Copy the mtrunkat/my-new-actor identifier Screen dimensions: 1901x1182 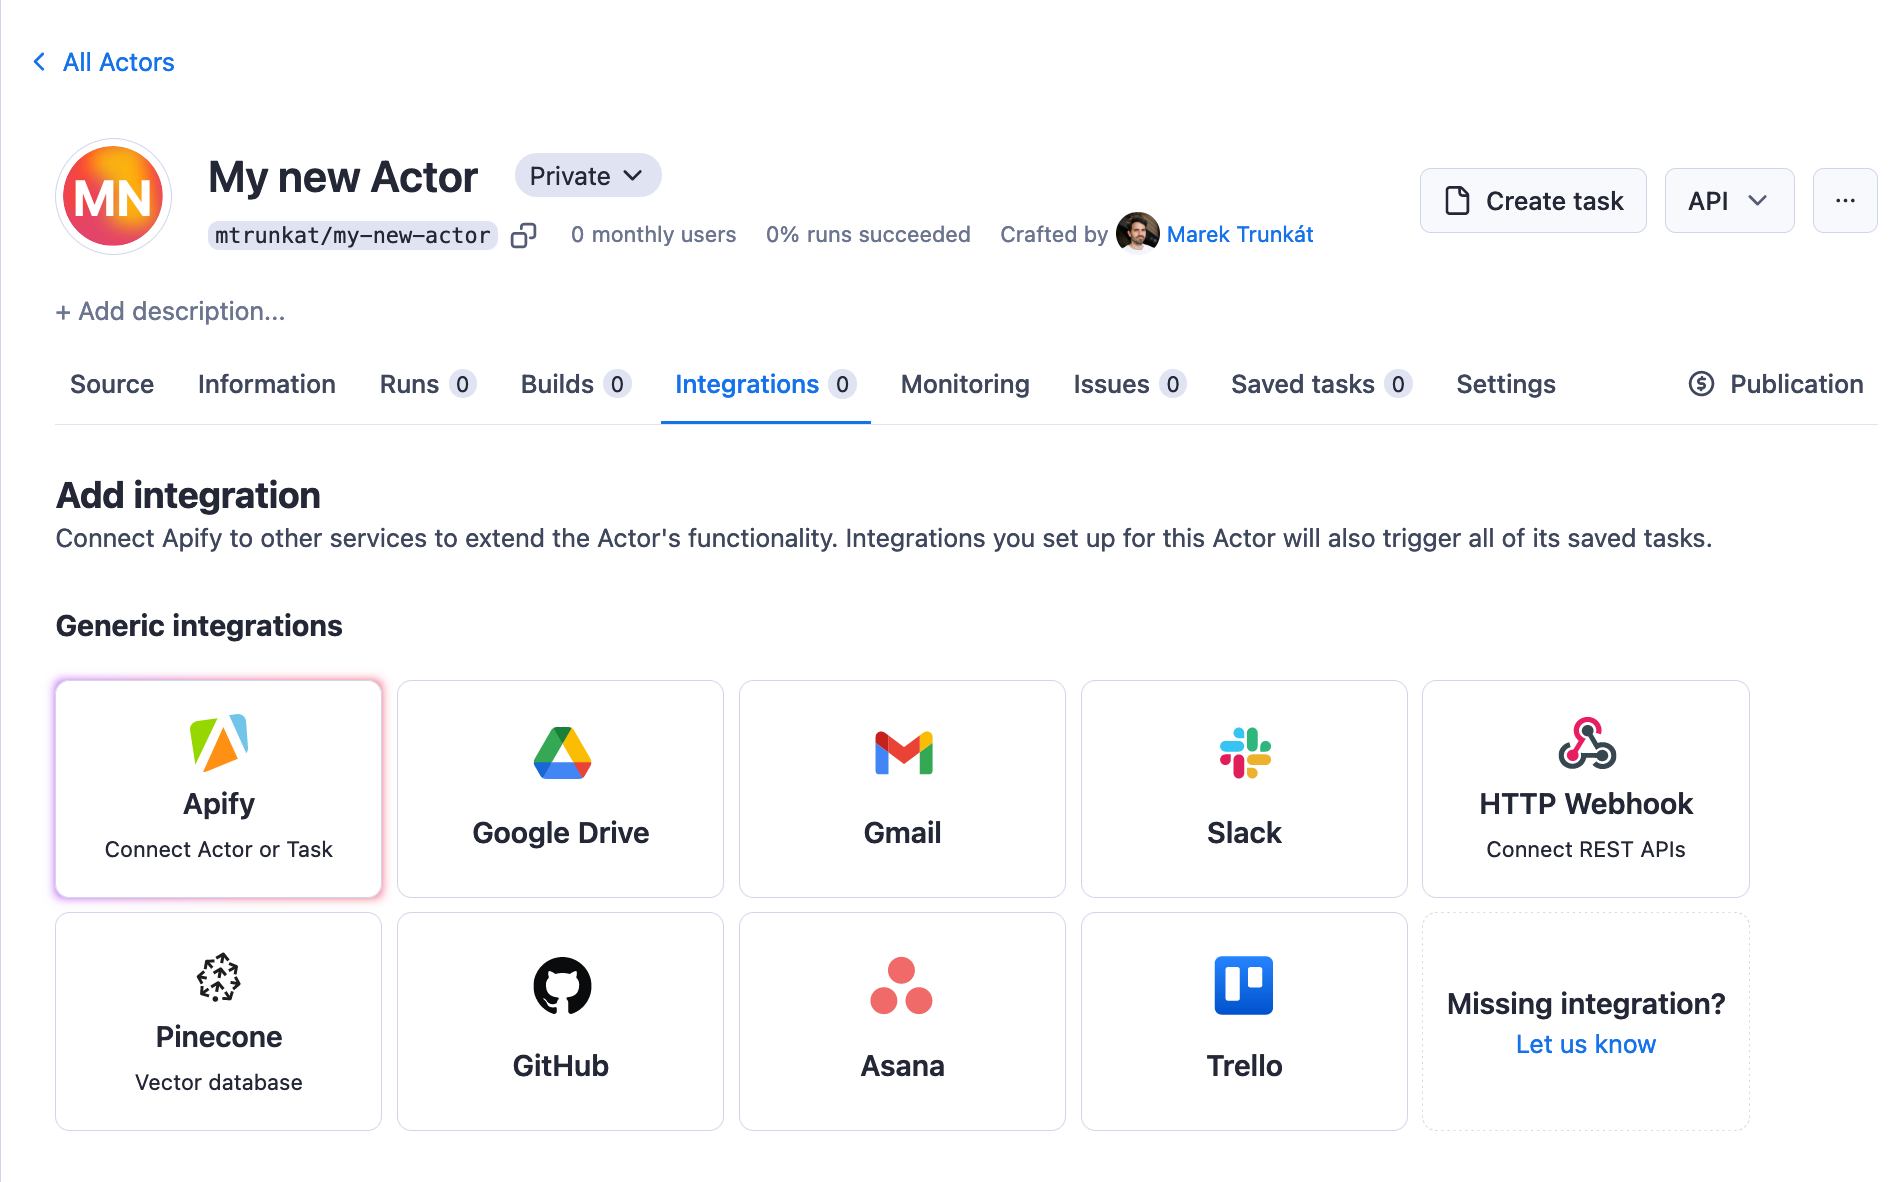(524, 234)
